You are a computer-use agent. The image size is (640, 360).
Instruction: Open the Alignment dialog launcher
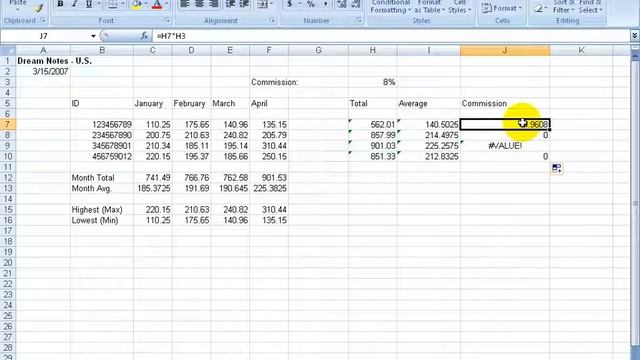pyautogui.click(x=272, y=20)
